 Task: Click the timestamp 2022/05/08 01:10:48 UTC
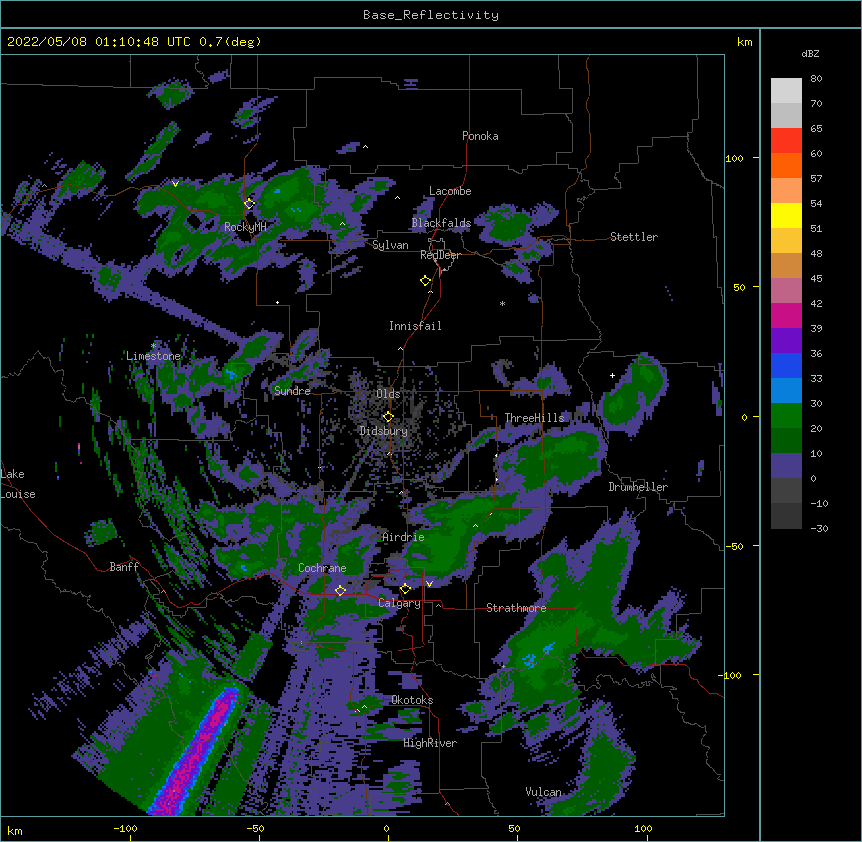(99, 42)
